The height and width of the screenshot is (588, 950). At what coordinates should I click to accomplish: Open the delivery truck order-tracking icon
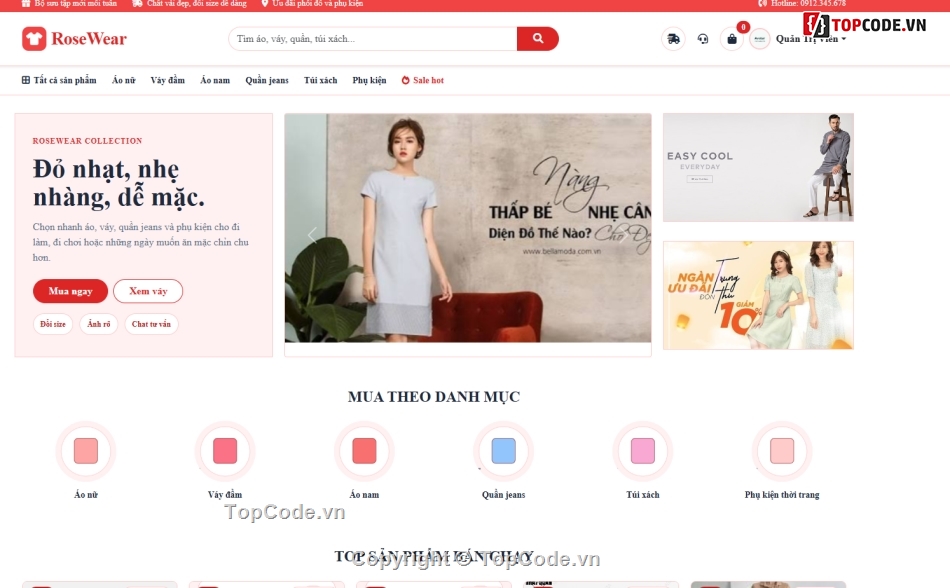pos(673,39)
